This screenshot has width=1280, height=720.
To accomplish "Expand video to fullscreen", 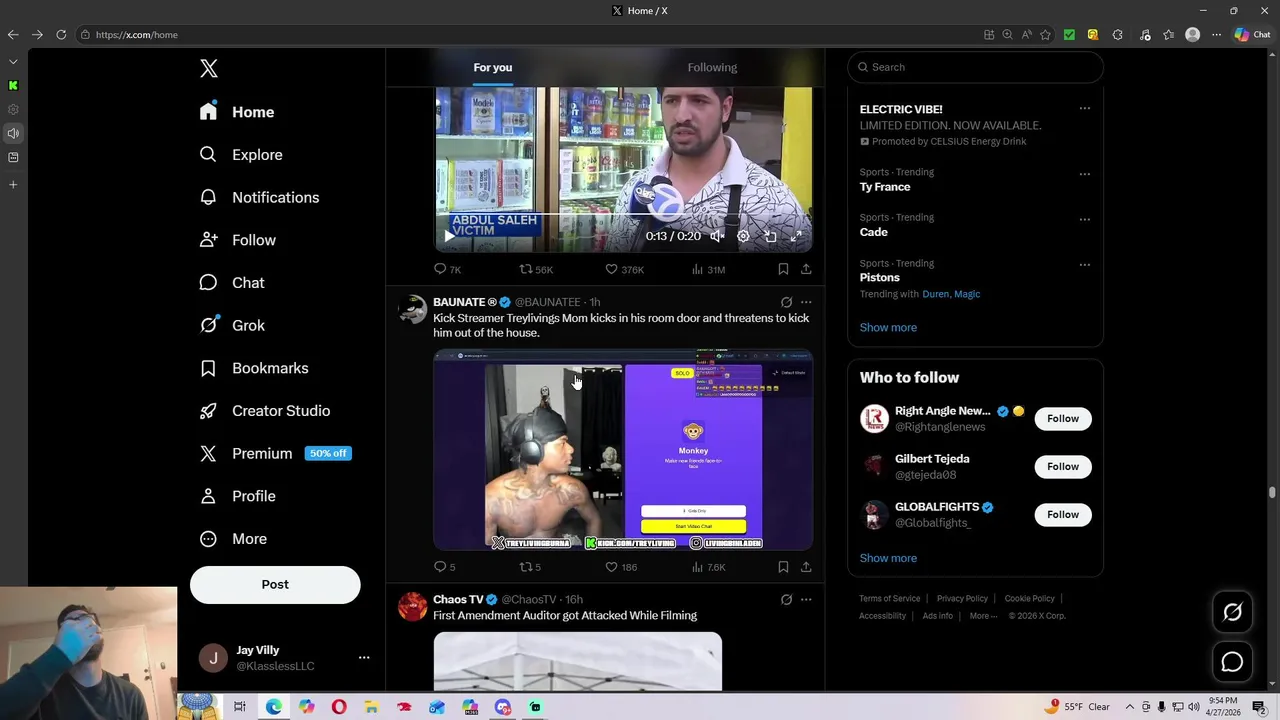I will [796, 236].
